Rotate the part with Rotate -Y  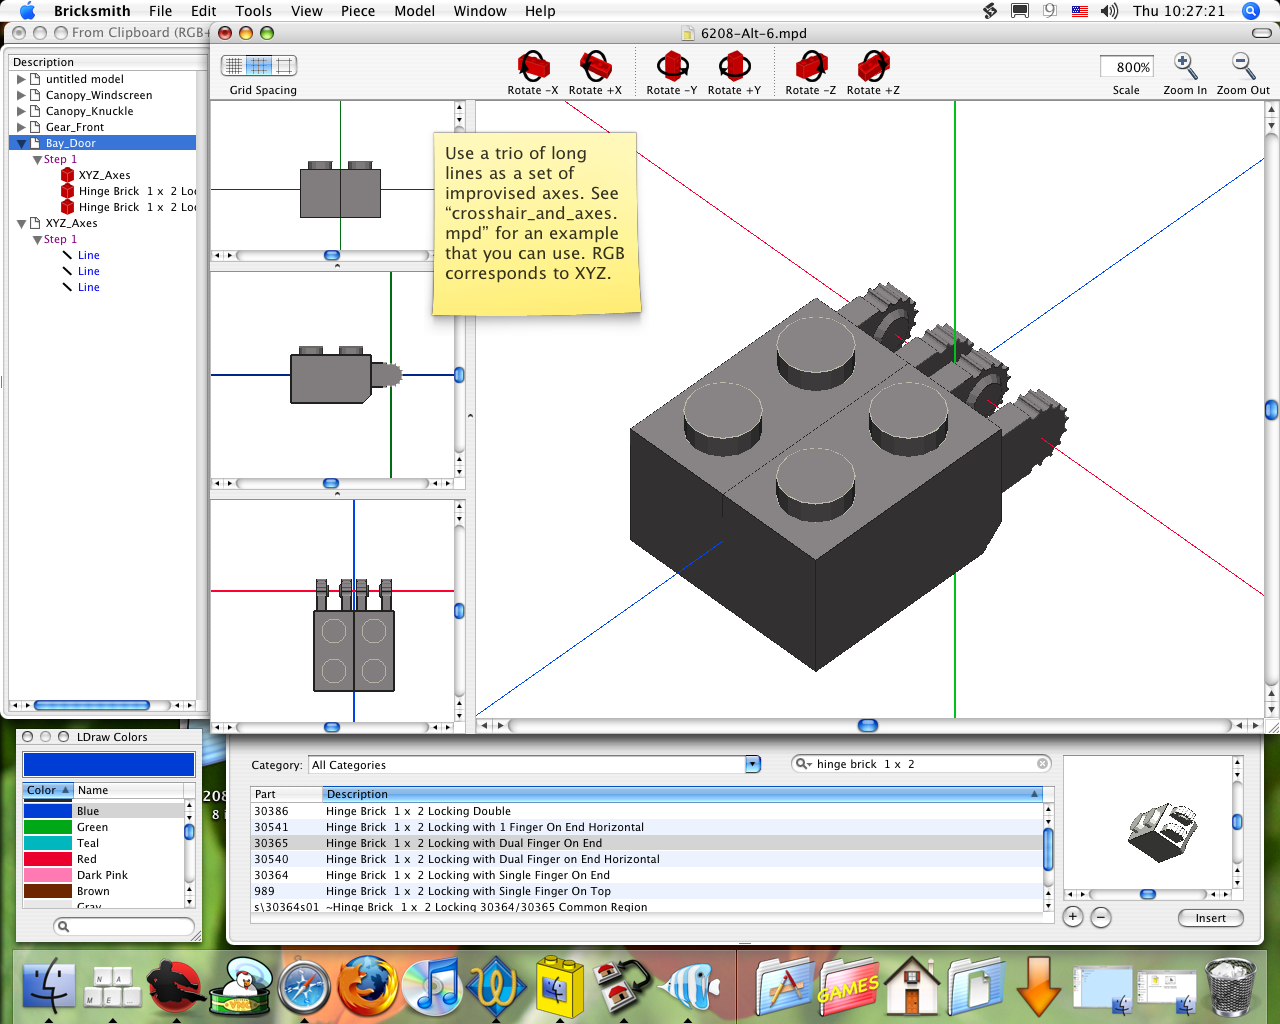point(671,68)
